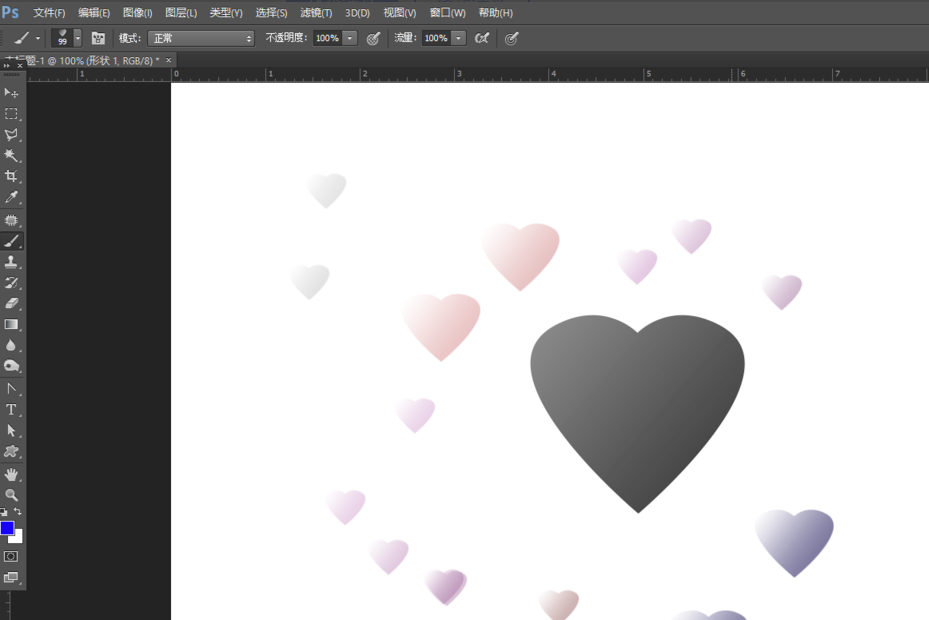Open the brush preset picker dropdown
929x620 pixels.
click(78, 39)
